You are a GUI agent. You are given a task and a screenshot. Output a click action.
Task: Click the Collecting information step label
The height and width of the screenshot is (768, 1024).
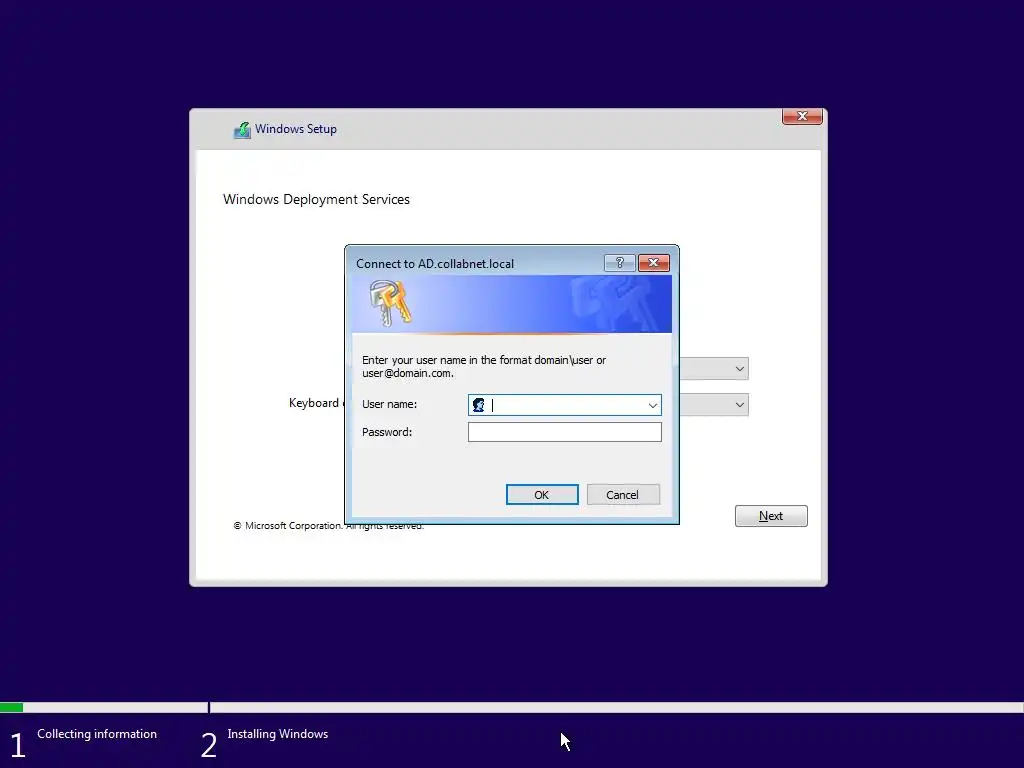tap(97, 733)
